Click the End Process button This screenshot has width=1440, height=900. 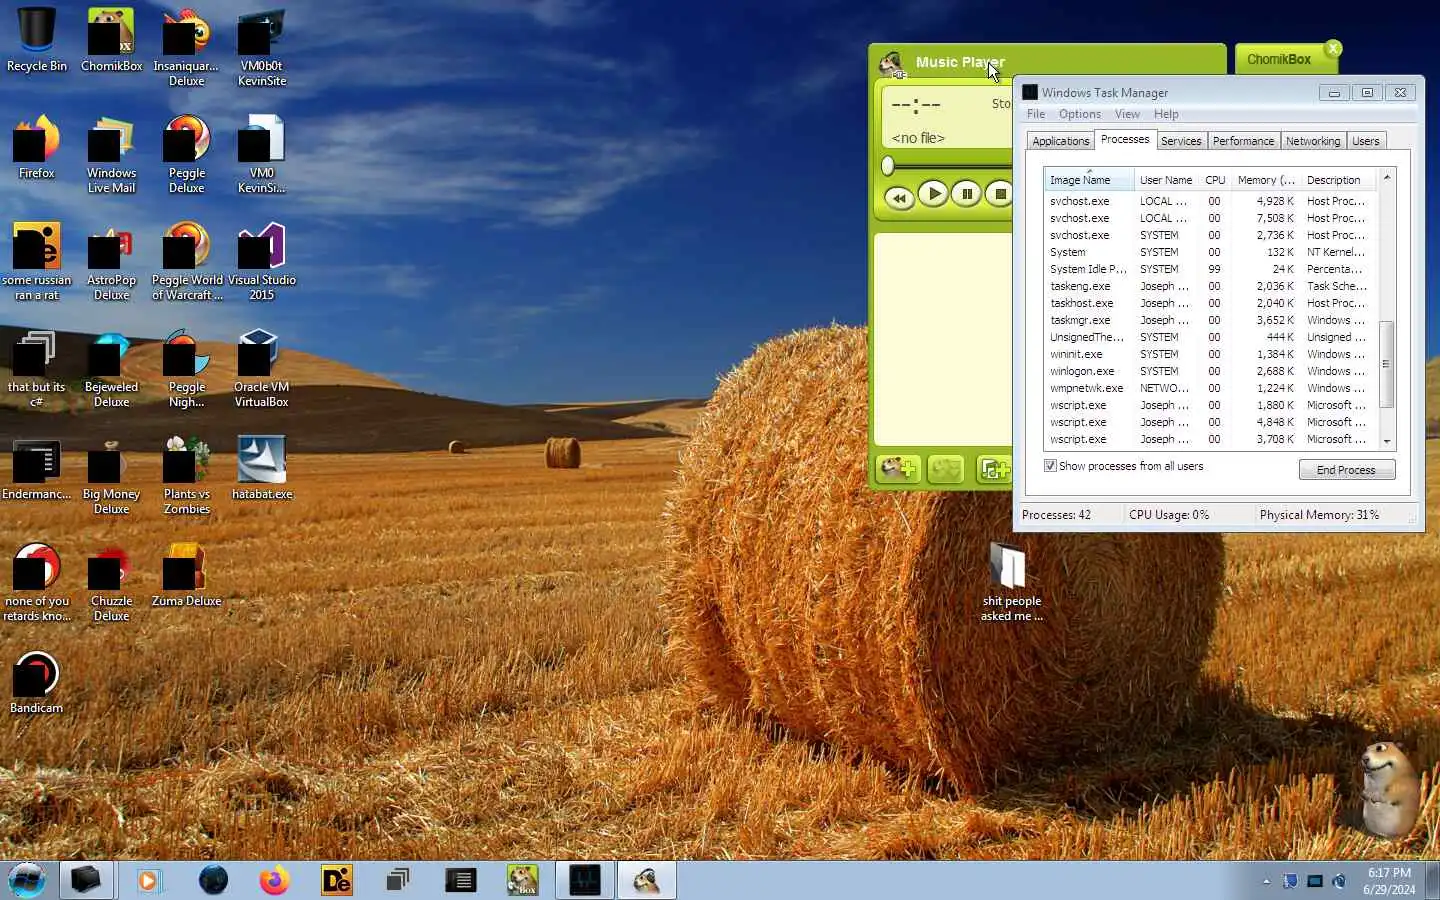(x=1346, y=470)
